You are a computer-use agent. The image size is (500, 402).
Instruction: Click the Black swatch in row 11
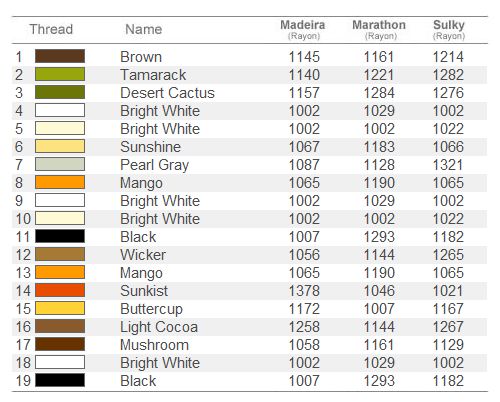(x=60, y=236)
